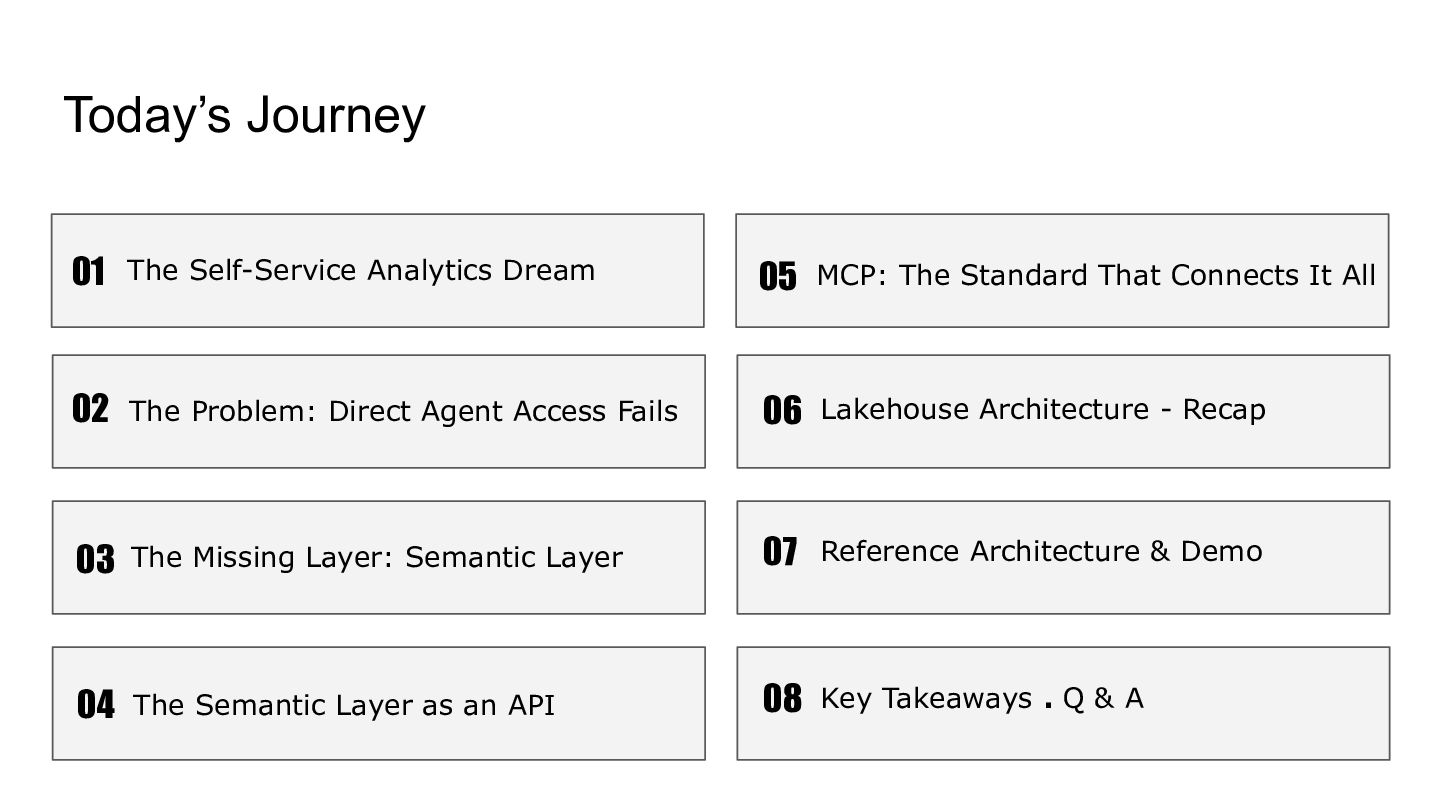Click the Key Takeaways text
The image size is (1440, 810).
[926, 698]
